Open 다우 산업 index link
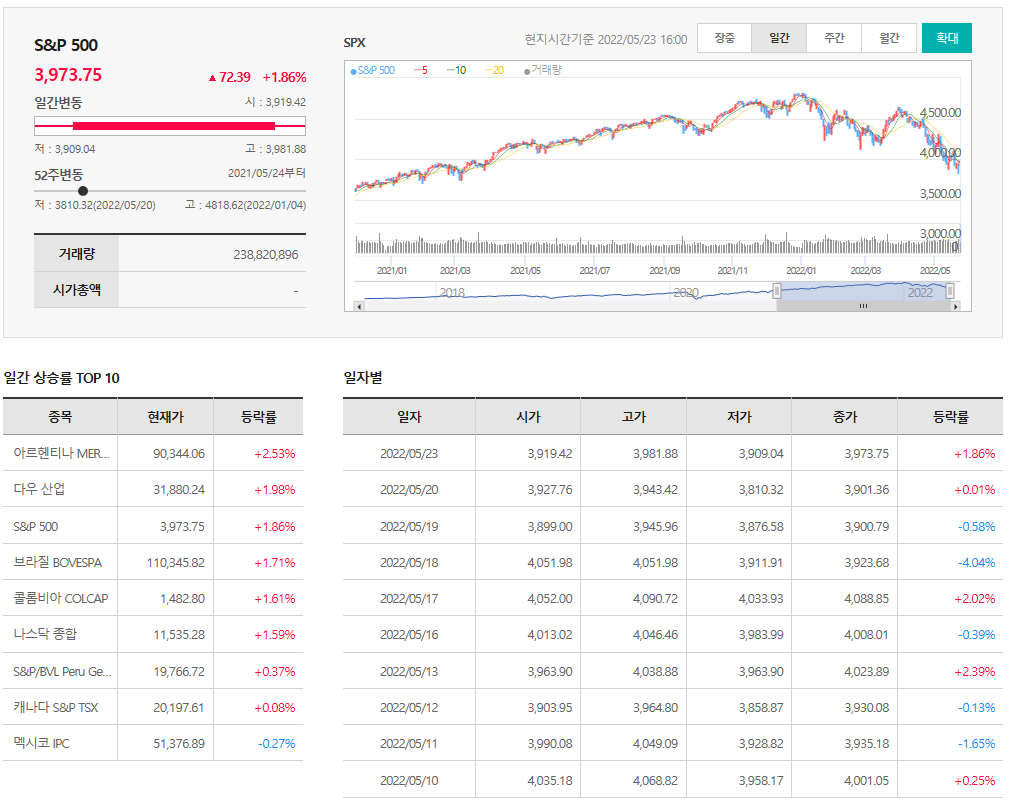The width and height of the screenshot is (1009, 805). [39, 489]
